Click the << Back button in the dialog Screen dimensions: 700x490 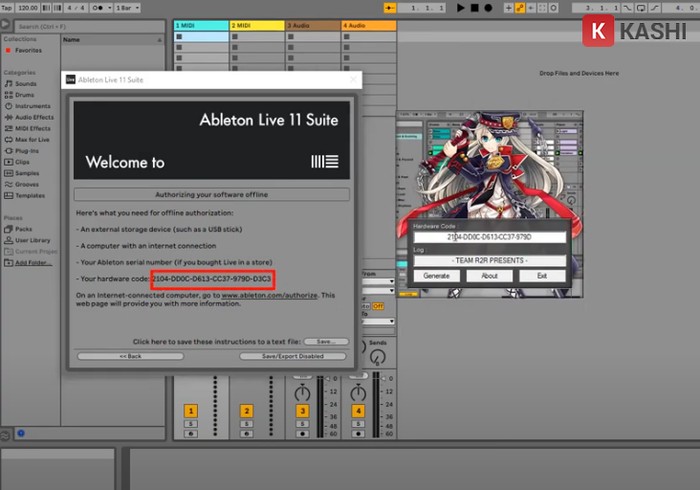click(x=130, y=356)
